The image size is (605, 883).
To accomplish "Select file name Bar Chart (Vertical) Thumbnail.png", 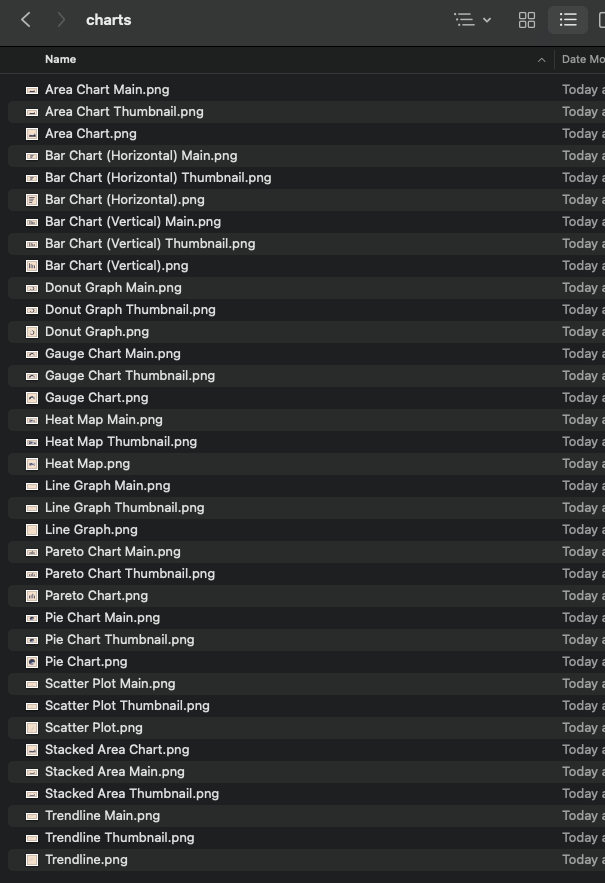I will click(150, 243).
